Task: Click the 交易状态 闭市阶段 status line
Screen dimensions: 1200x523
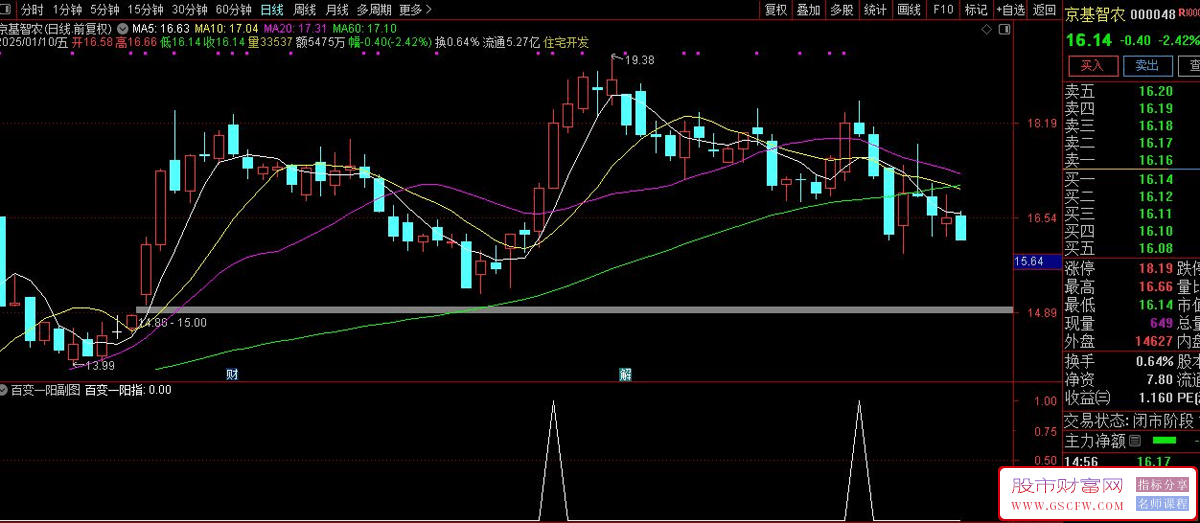Action: coord(1129,420)
